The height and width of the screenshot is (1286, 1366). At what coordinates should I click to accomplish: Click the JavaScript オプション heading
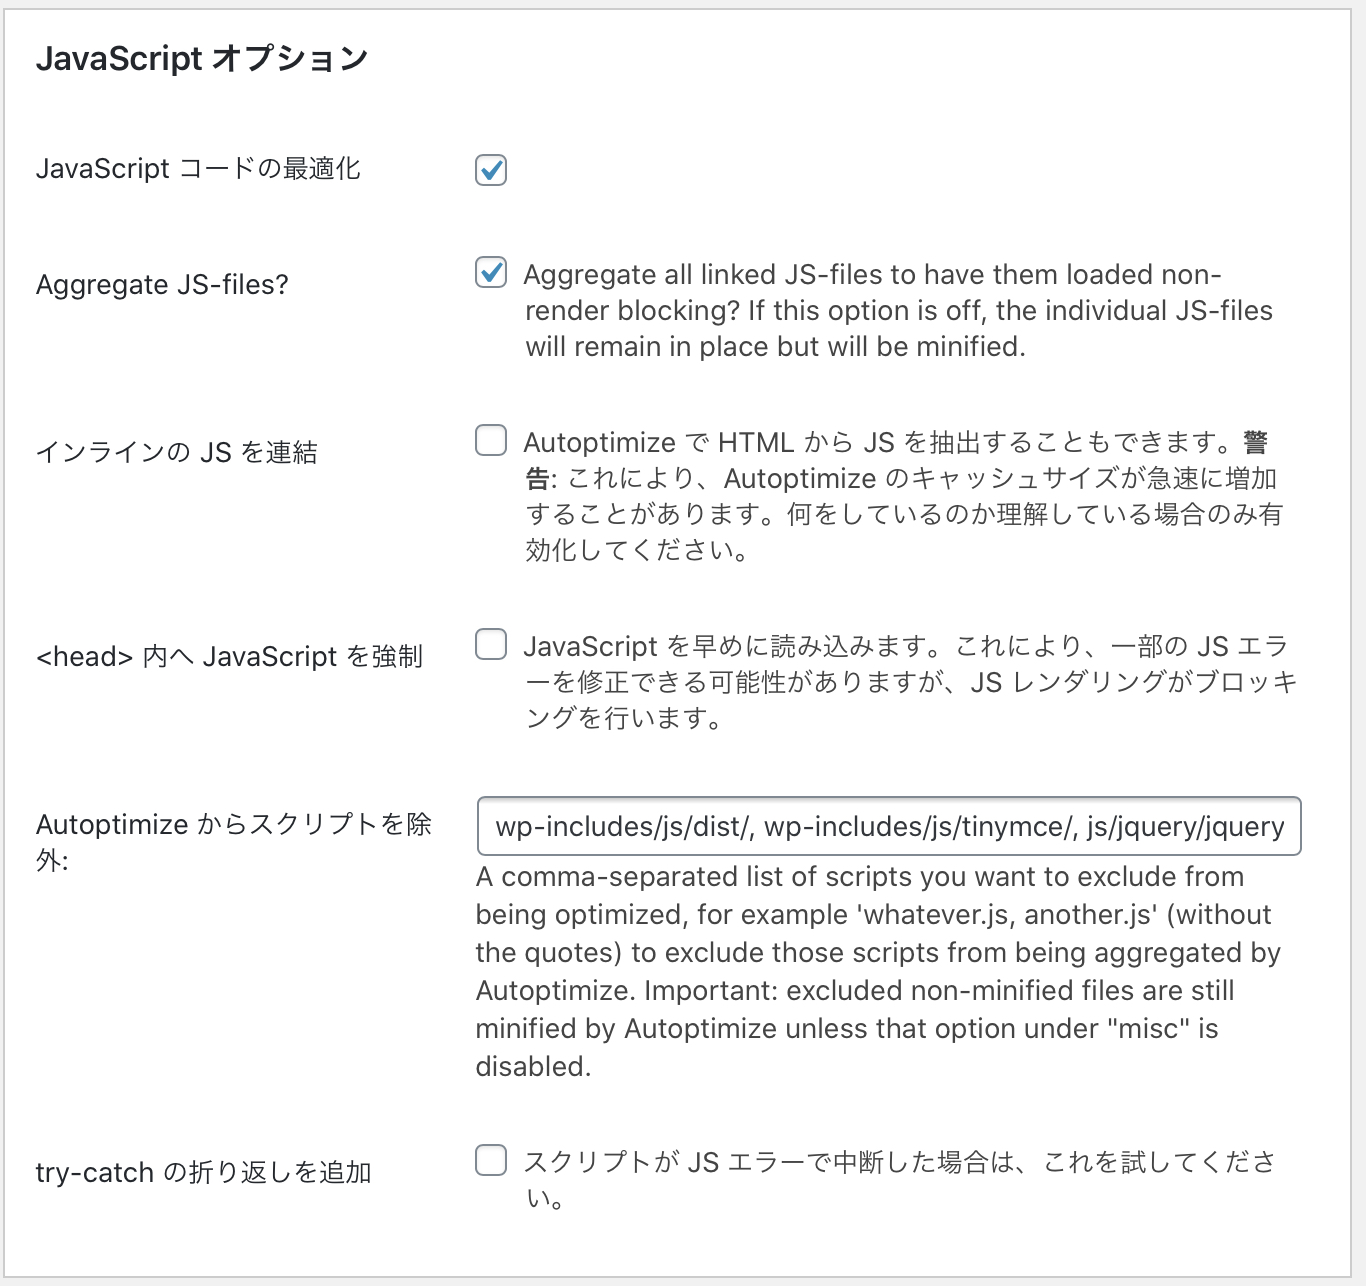coord(202,59)
